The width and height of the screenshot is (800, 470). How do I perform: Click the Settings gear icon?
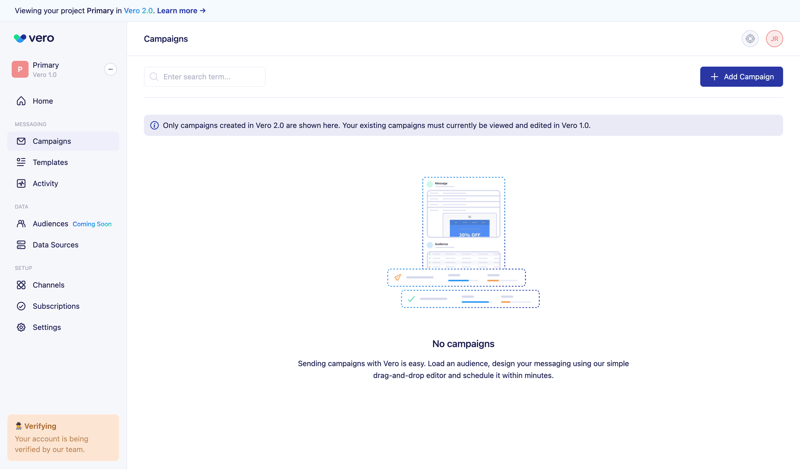point(21,327)
